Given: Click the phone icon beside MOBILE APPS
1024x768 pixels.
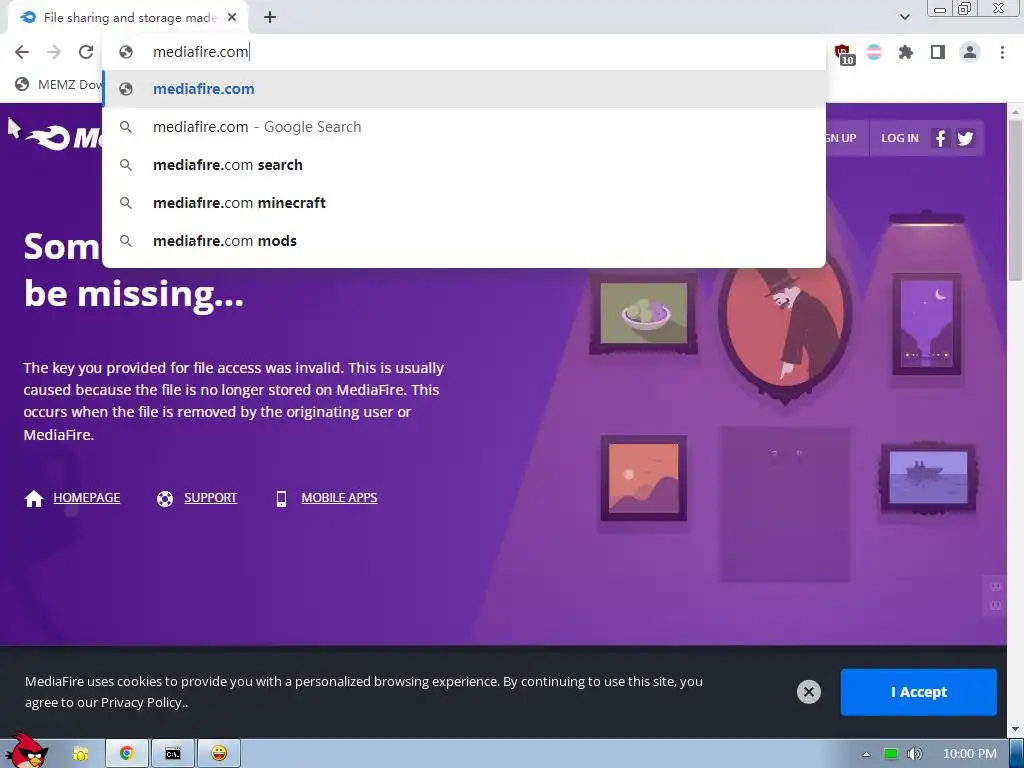Looking at the screenshot, I should pyautogui.click(x=281, y=499).
